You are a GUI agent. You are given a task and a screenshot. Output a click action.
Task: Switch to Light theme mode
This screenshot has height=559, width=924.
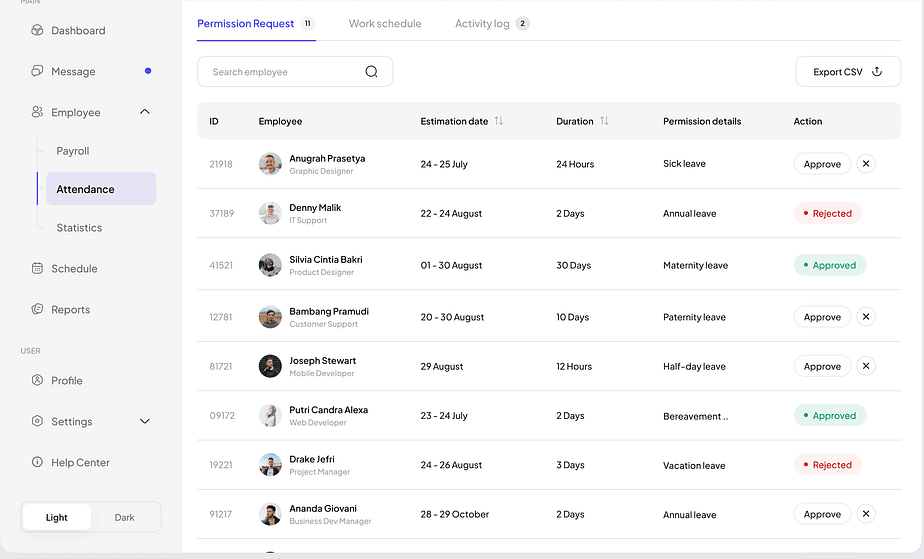[x=57, y=517]
